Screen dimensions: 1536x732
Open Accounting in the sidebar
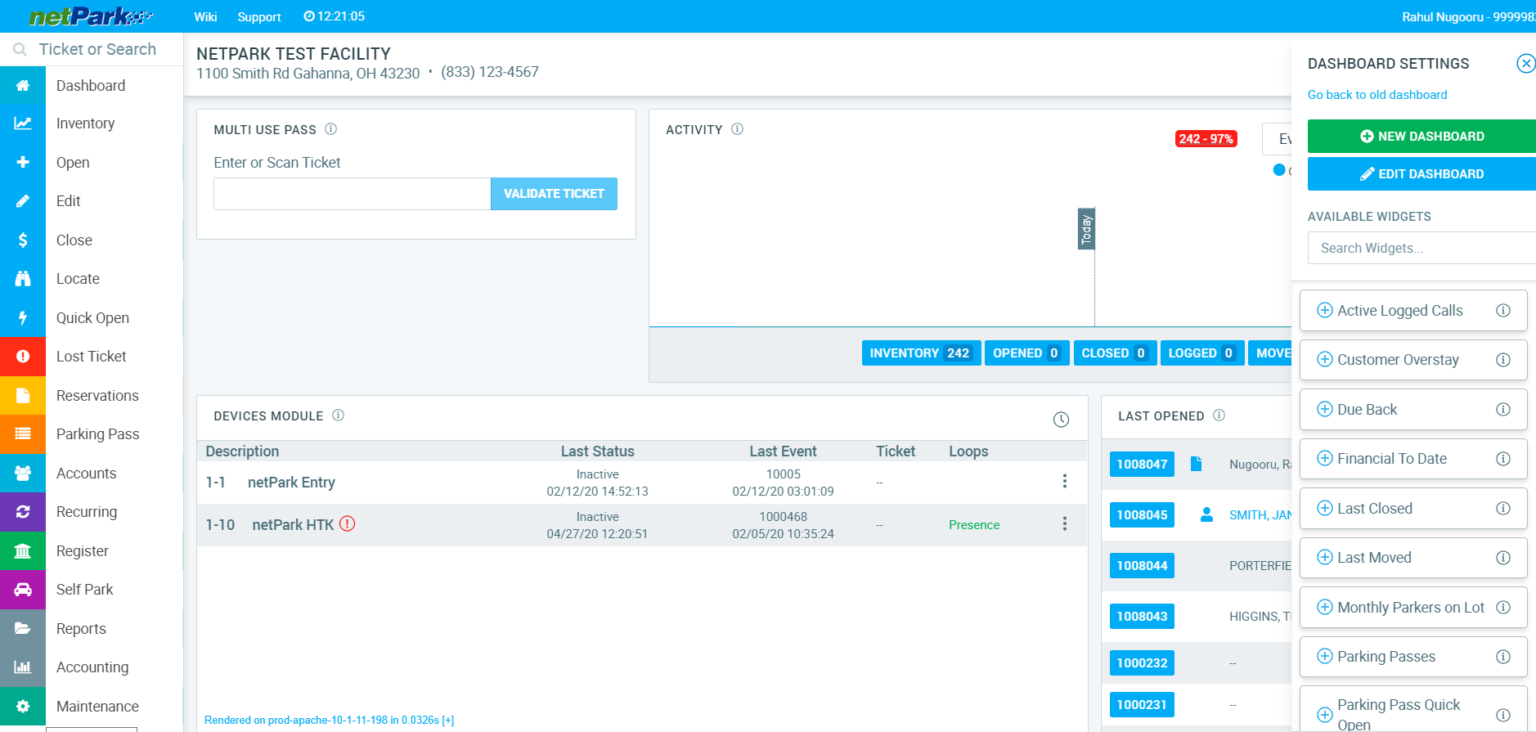pos(91,667)
